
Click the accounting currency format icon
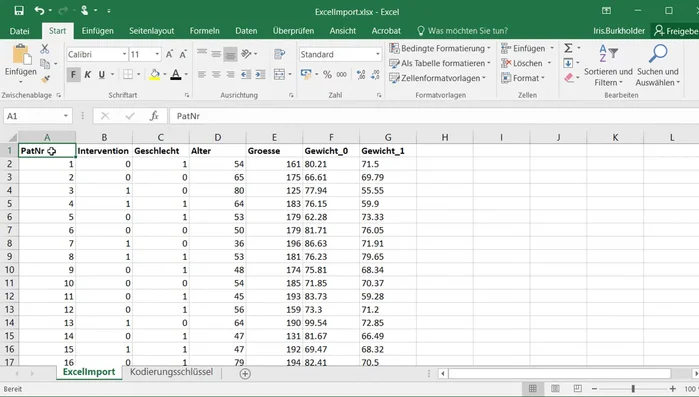pyautogui.click(x=306, y=74)
